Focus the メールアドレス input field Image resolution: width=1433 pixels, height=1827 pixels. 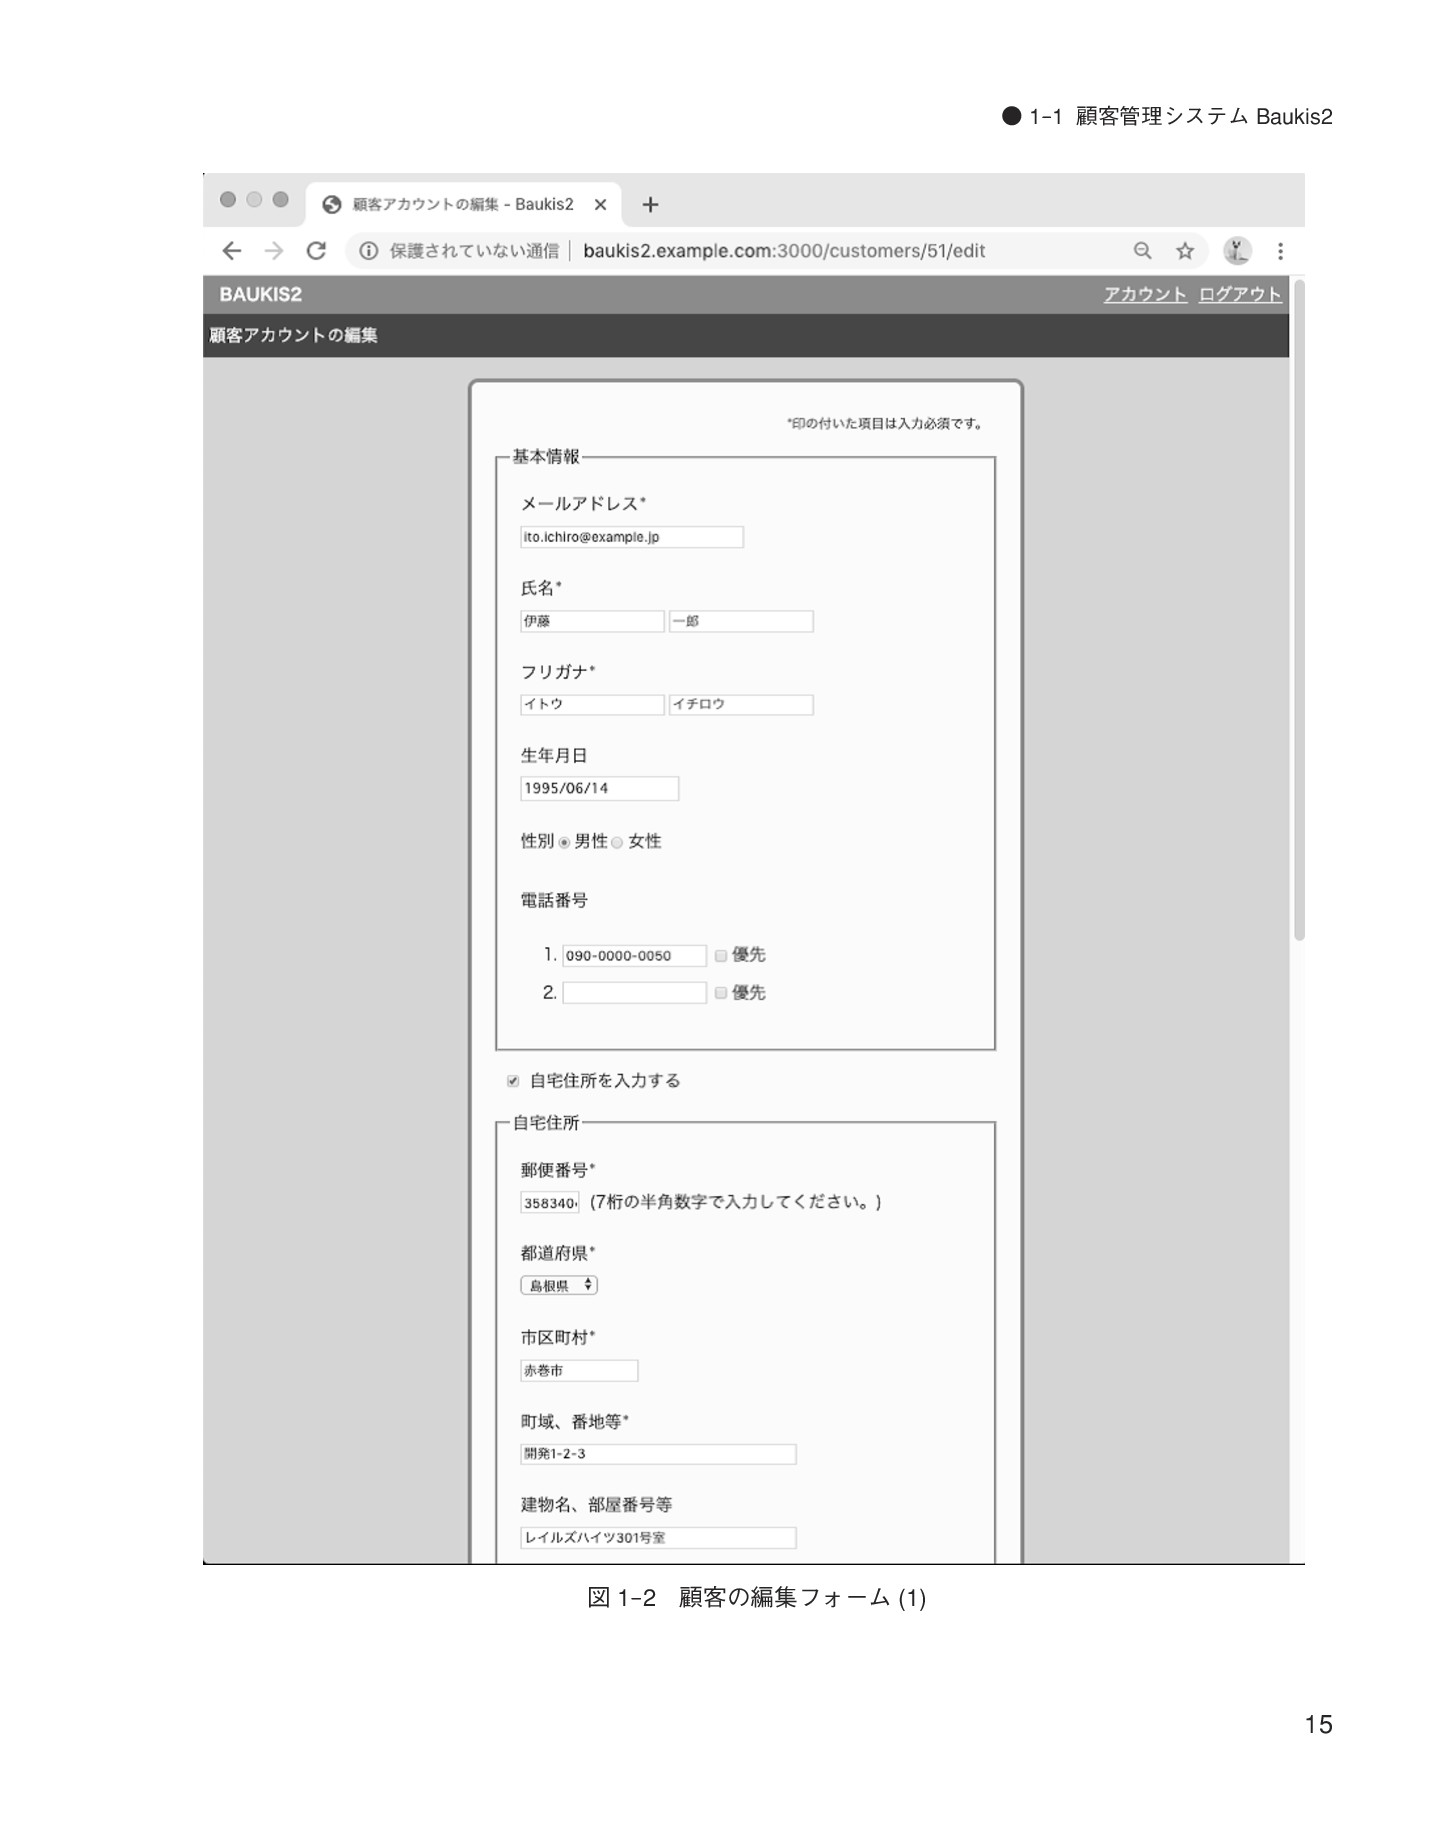632,537
